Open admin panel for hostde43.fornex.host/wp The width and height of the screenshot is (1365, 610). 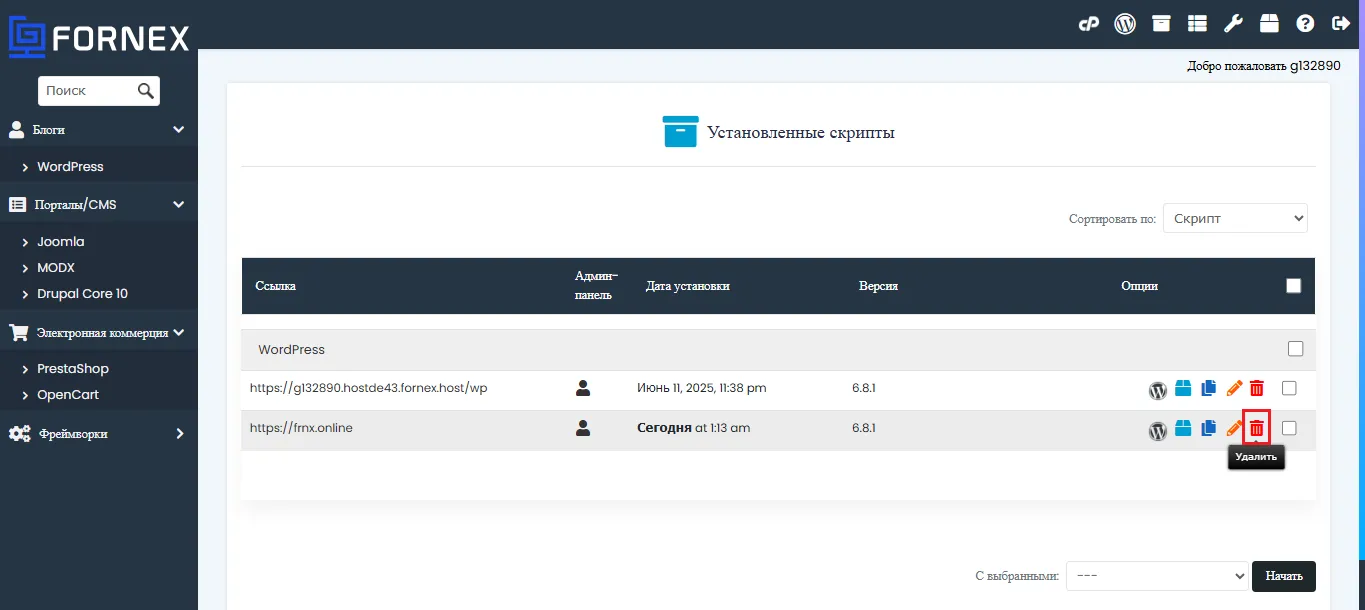coord(583,388)
